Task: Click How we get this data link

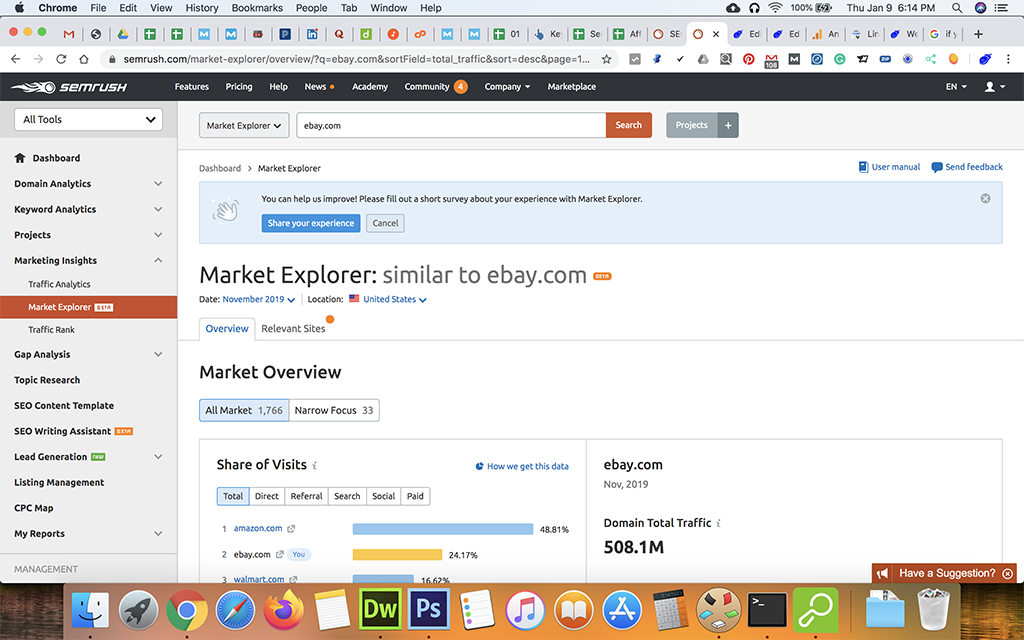Action: pos(522,466)
